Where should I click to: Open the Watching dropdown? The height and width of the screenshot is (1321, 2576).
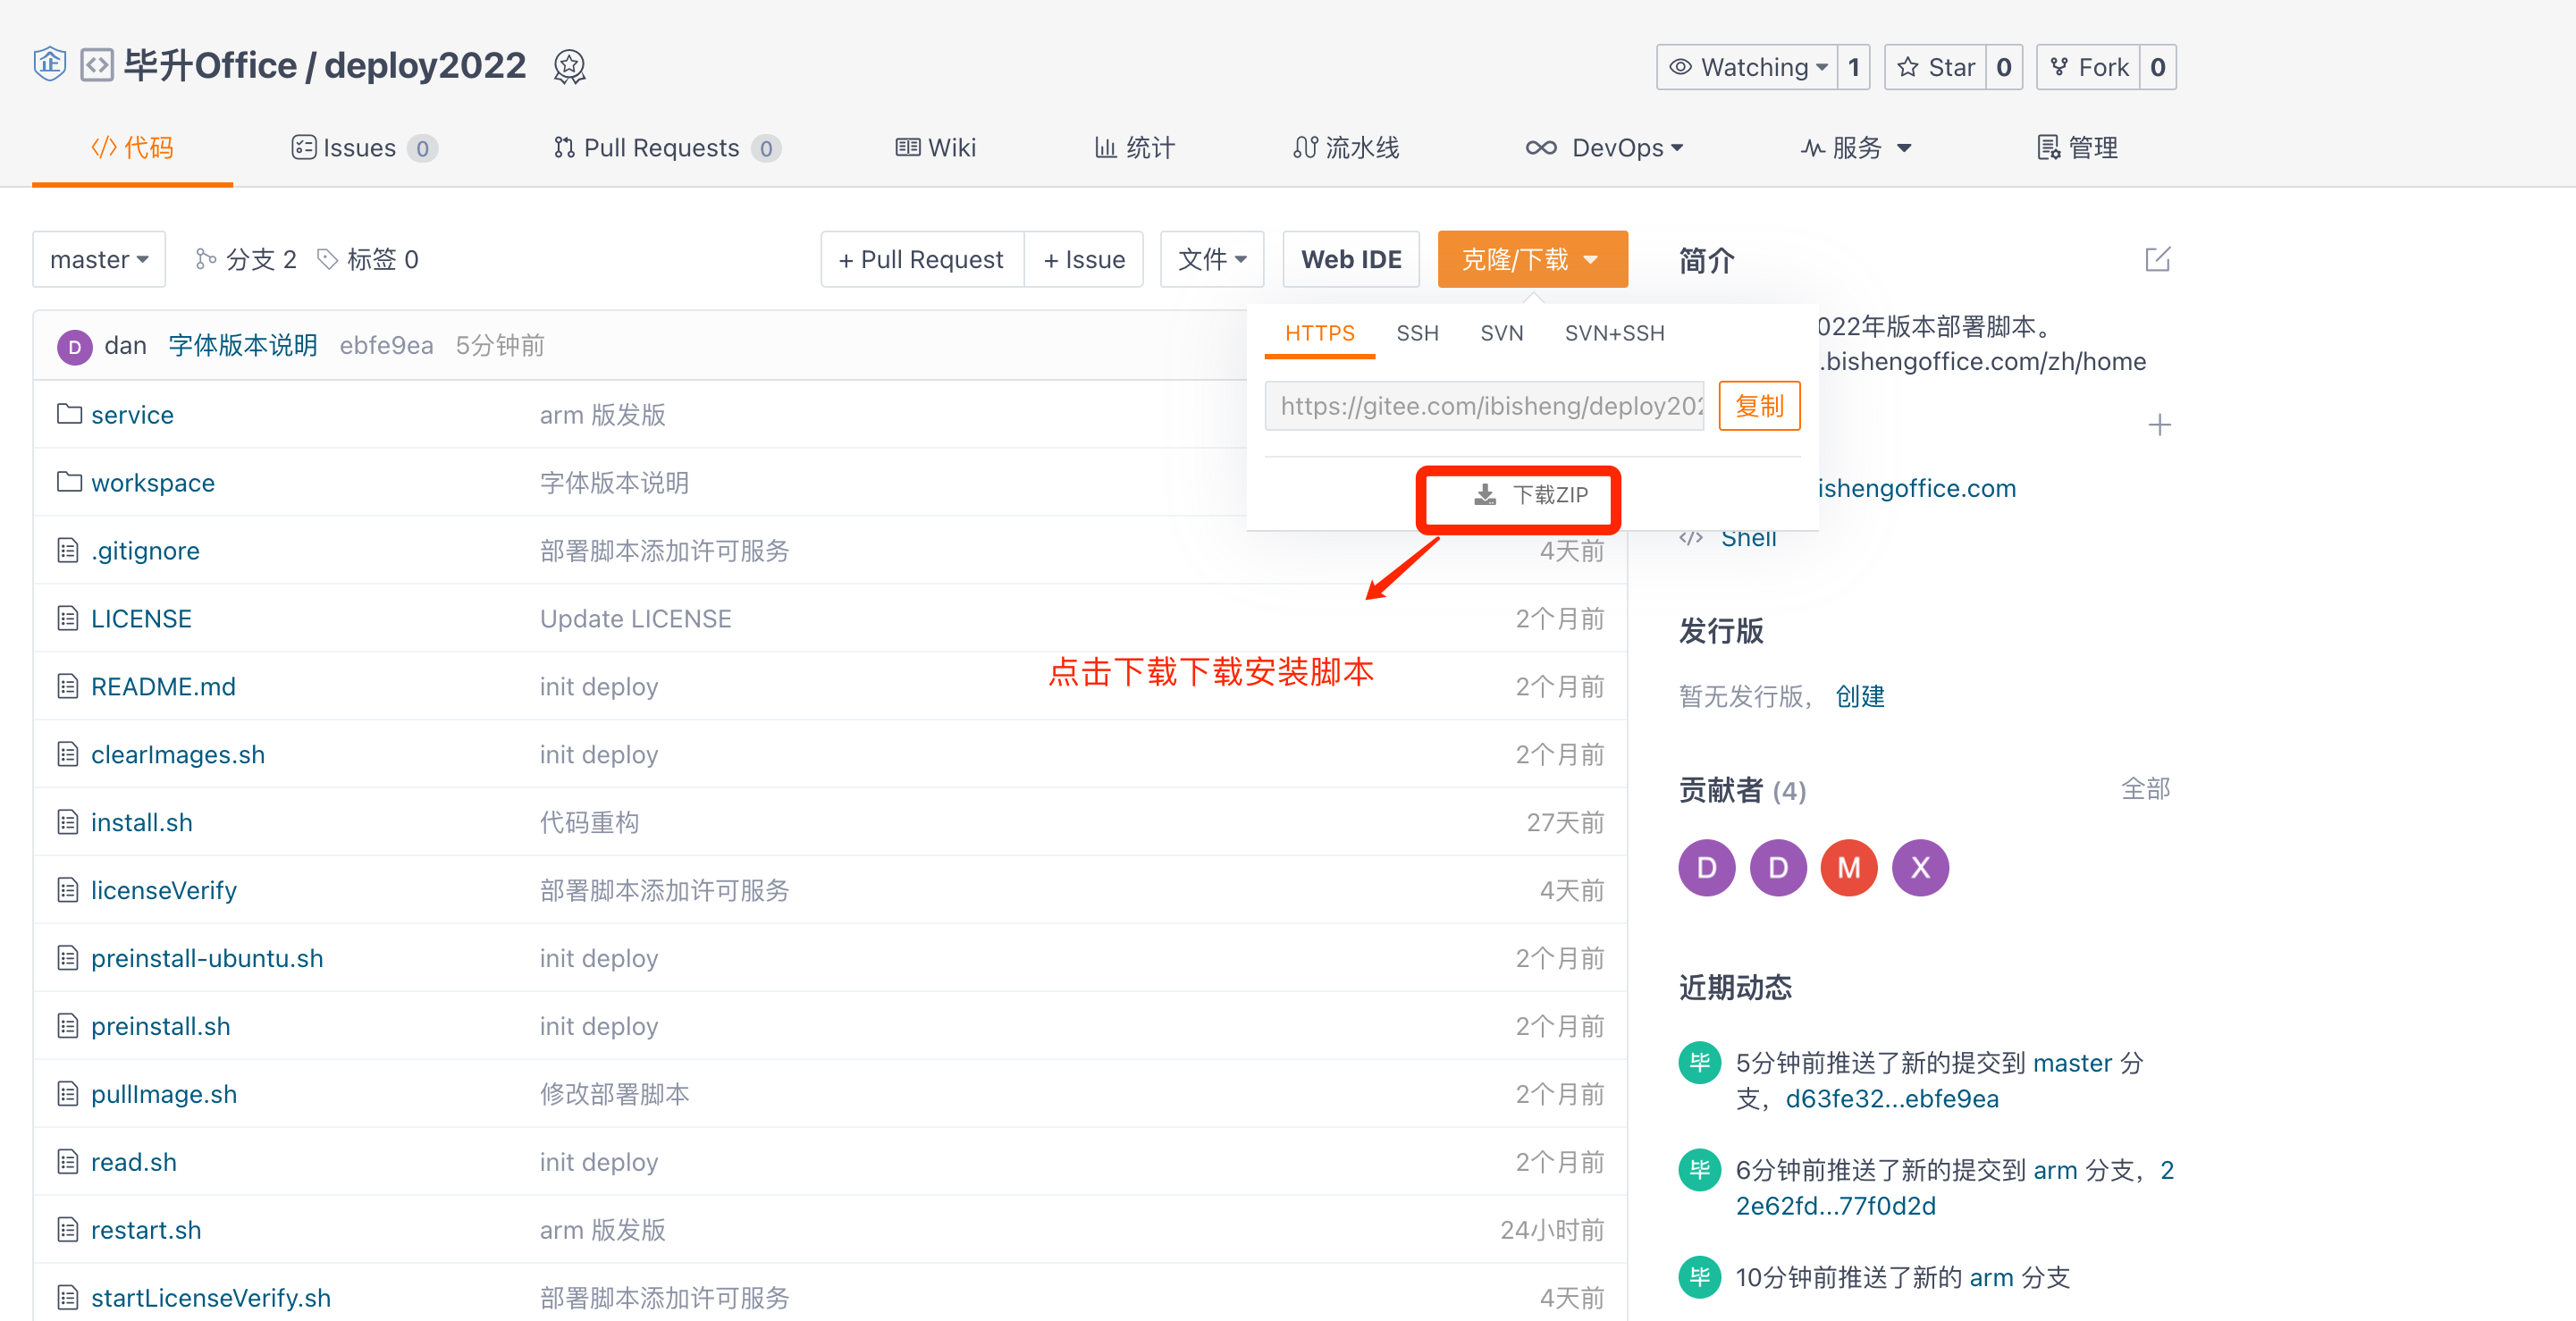coord(1747,67)
